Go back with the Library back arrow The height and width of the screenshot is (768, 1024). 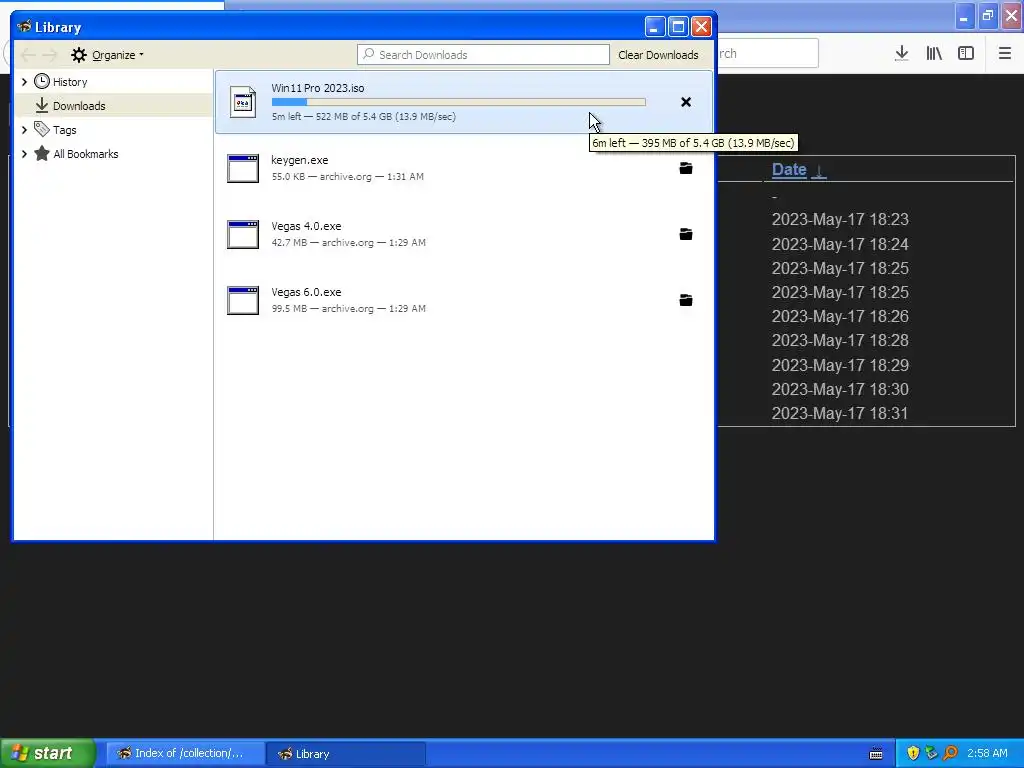tap(27, 55)
